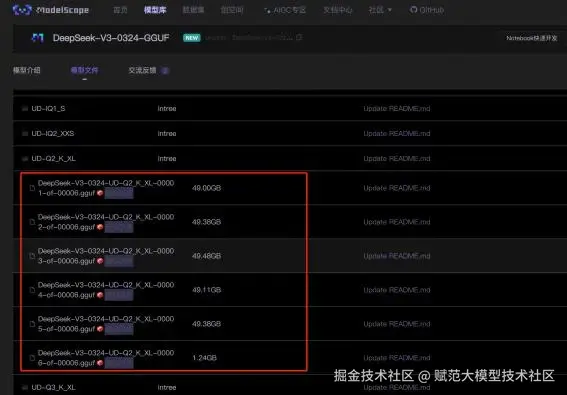Image resolution: width=567 pixels, height=395 pixels.
Task: Open the 首页 navigation item
Action: (x=120, y=10)
